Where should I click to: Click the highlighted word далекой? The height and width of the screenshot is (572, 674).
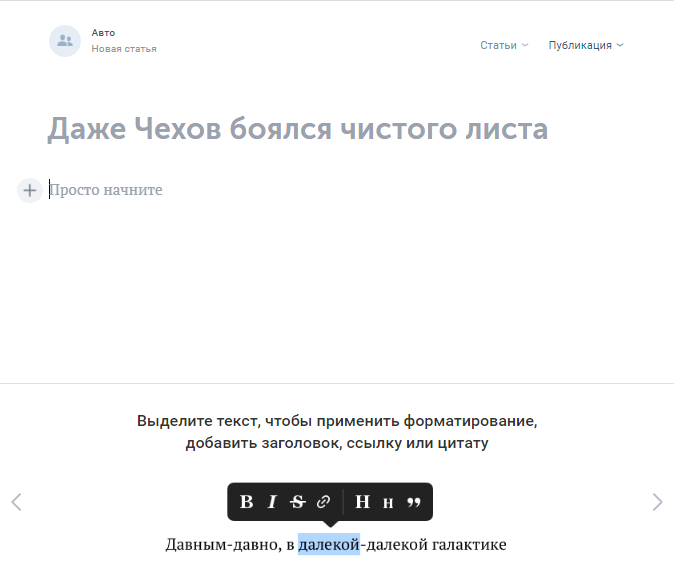pyautogui.click(x=328, y=545)
